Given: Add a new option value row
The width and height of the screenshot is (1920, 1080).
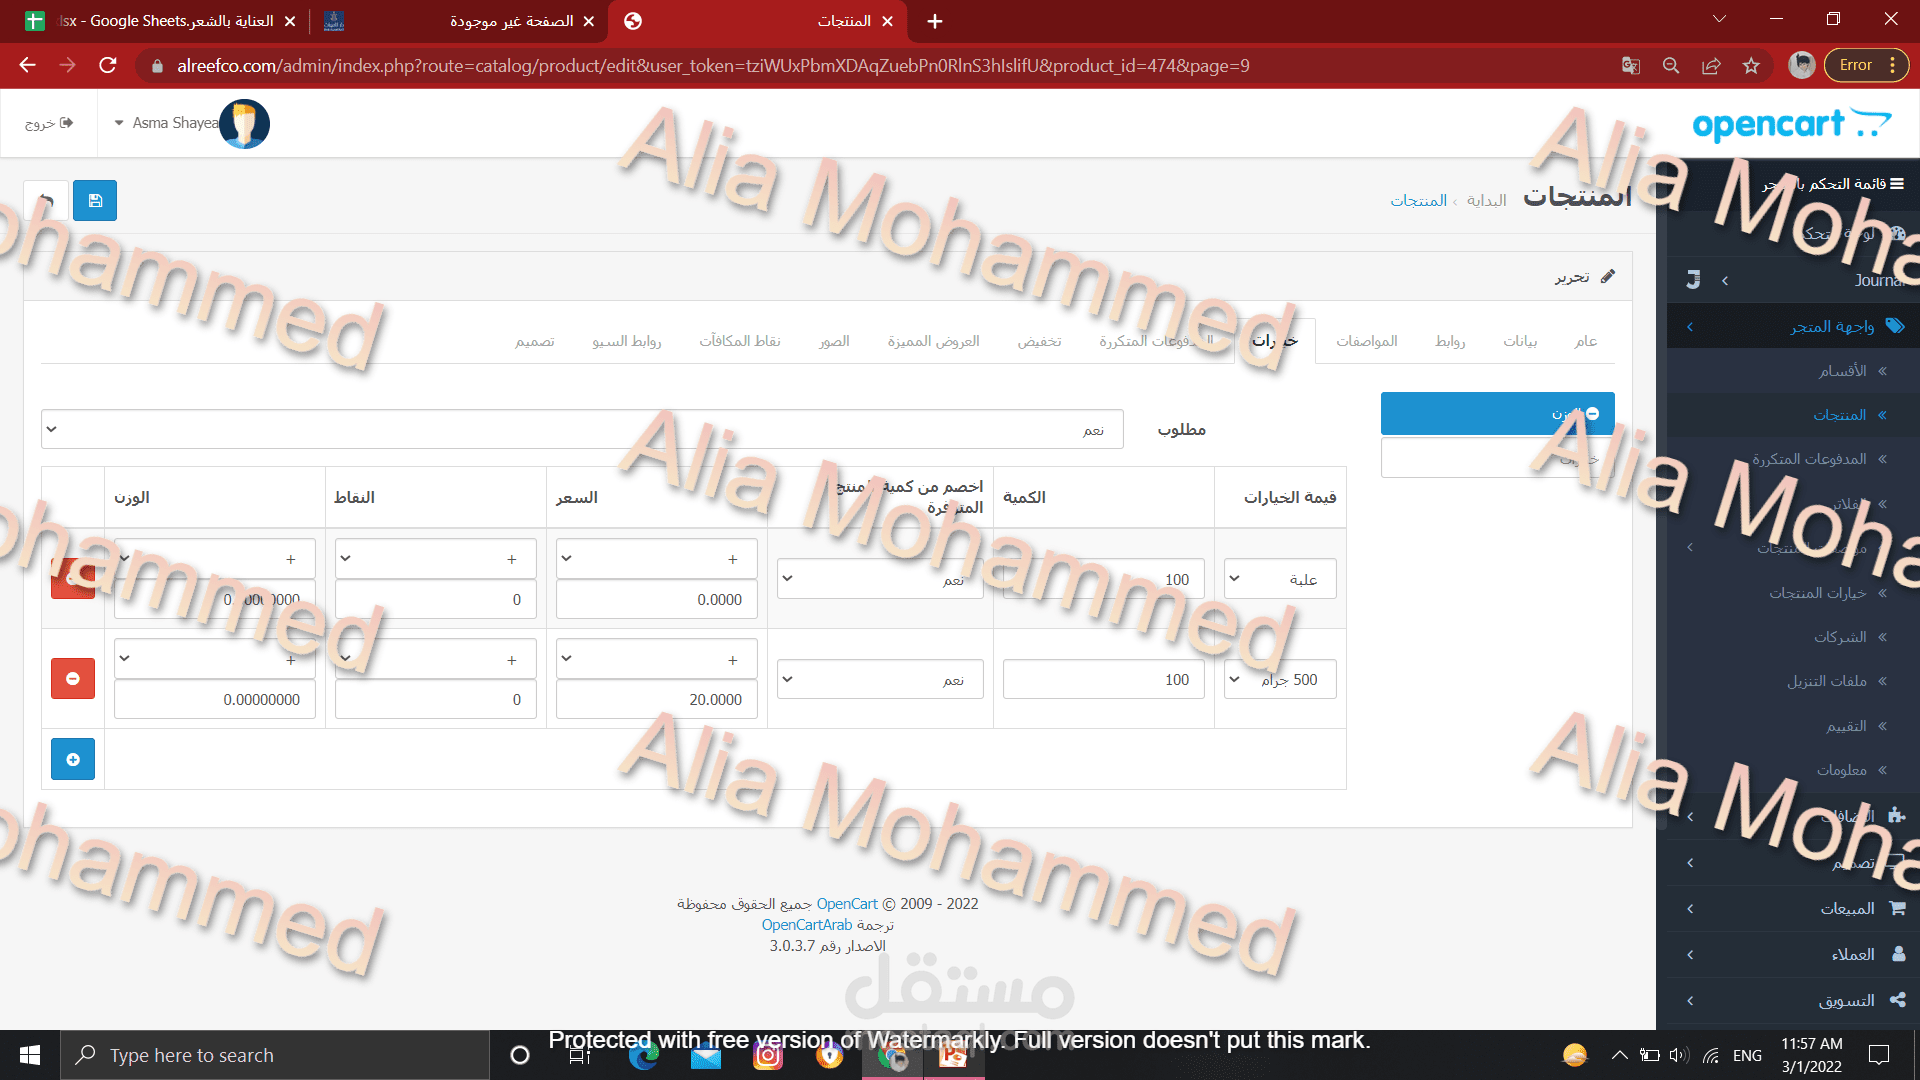Looking at the screenshot, I should [x=73, y=760].
